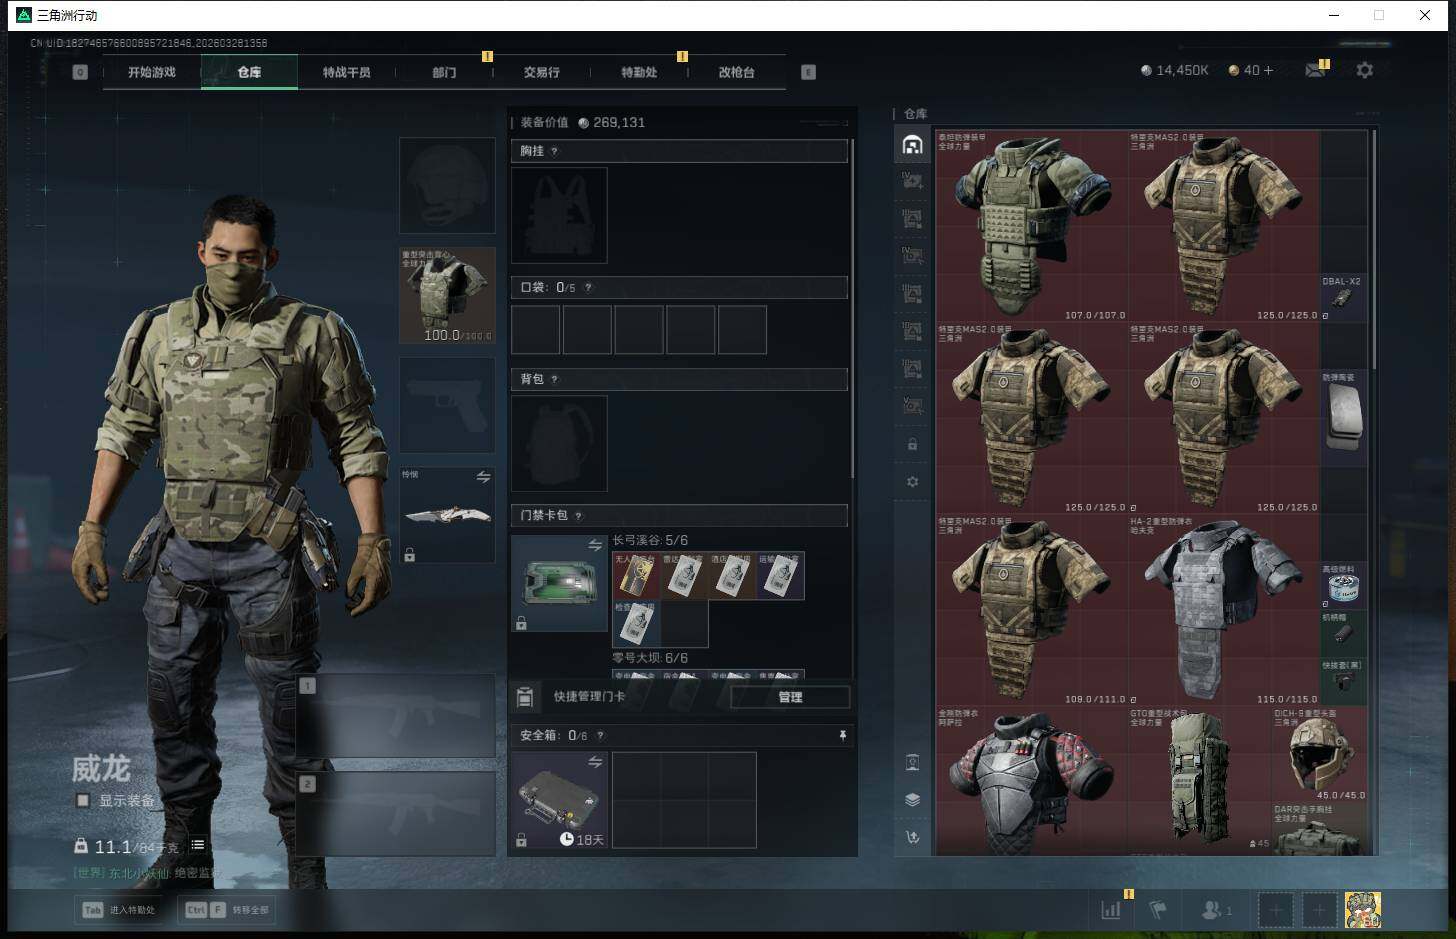
Task: Open the statistics bar-chart icon
Action: pyautogui.click(x=1111, y=910)
